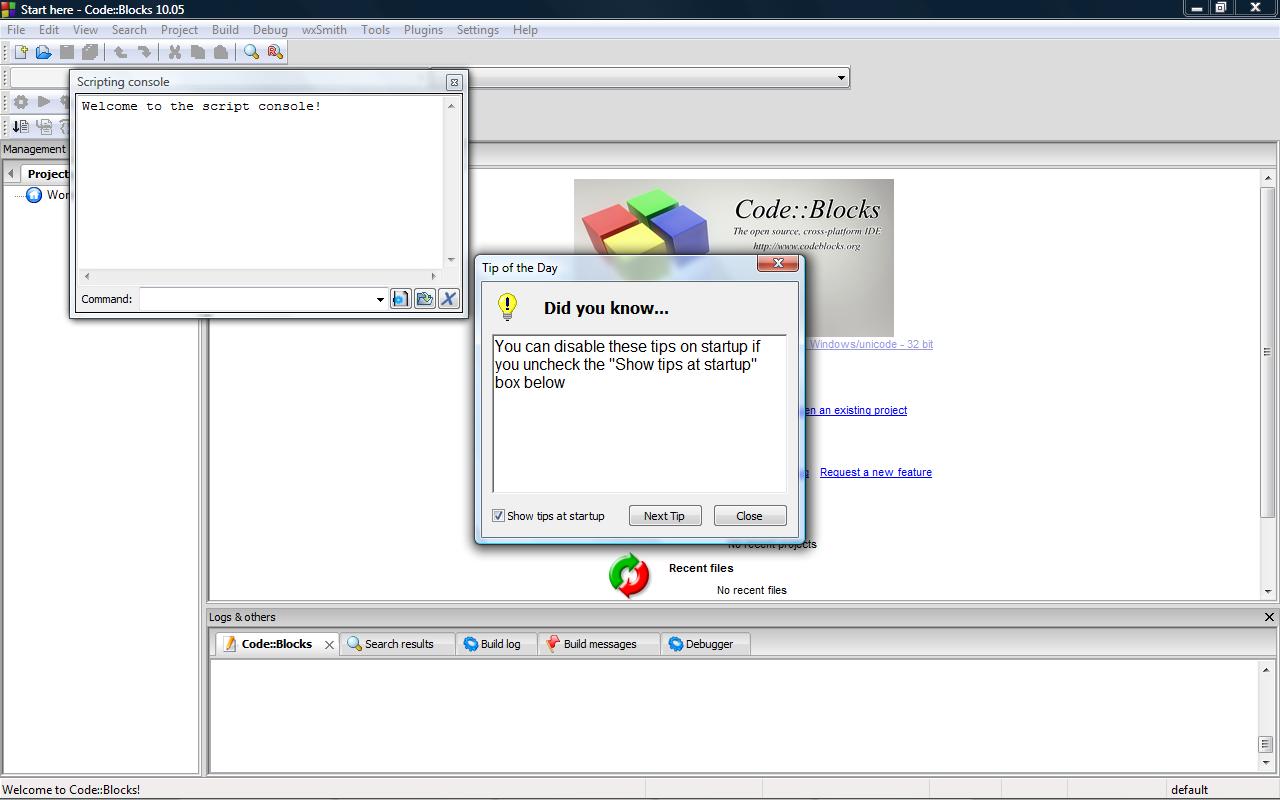Screen dimensions: 1280x800
Task: Switch to the Debugger tab
Action: 707,644
